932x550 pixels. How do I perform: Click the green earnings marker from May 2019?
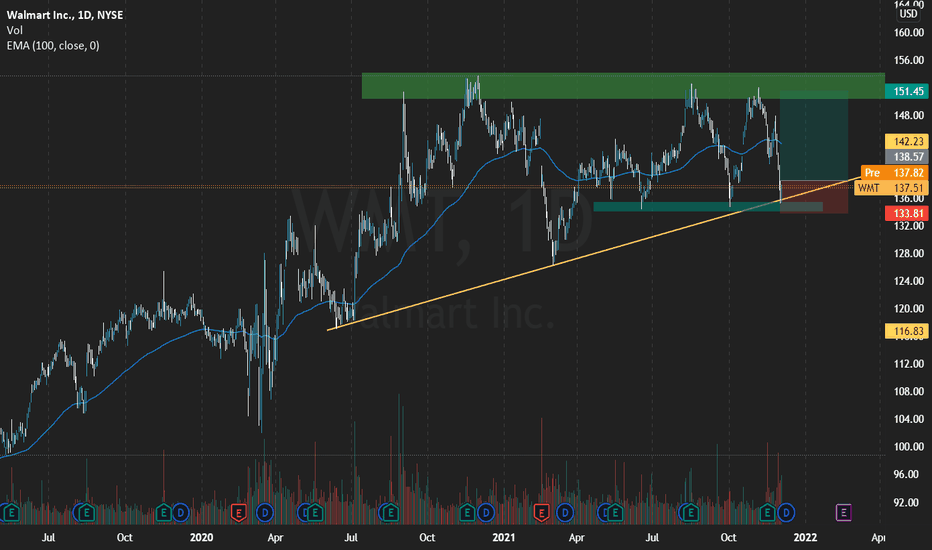click(11, 512)
